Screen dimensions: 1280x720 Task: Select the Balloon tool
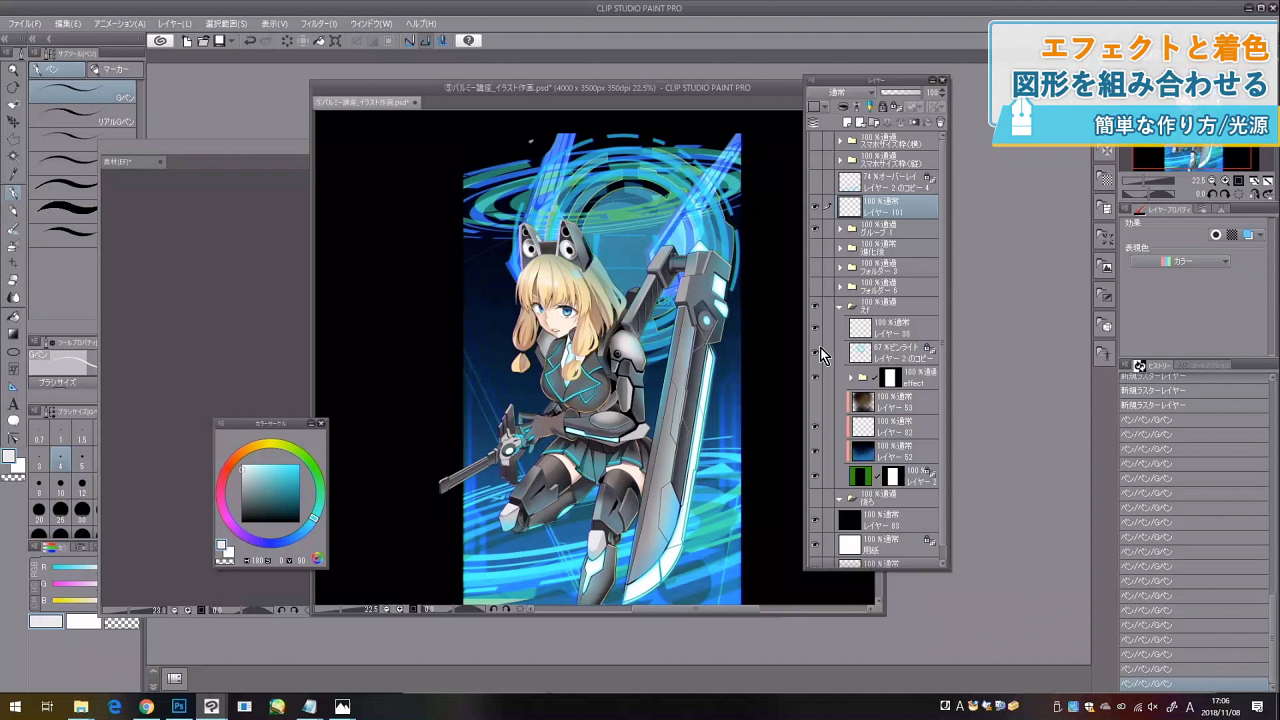click(x=13, y=421)
